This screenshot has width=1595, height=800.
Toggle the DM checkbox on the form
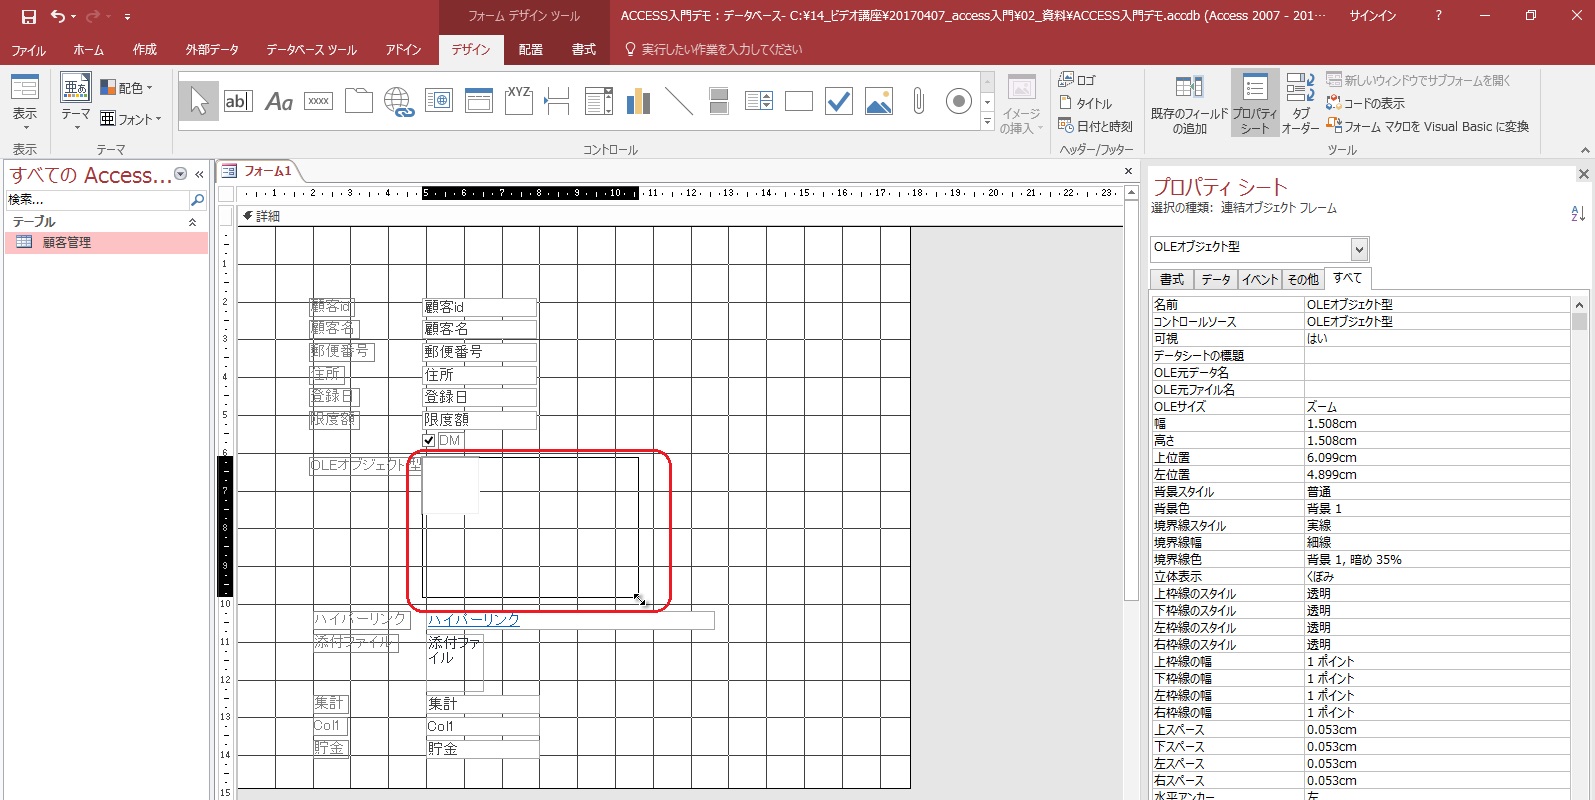click(x=429, y=441)
